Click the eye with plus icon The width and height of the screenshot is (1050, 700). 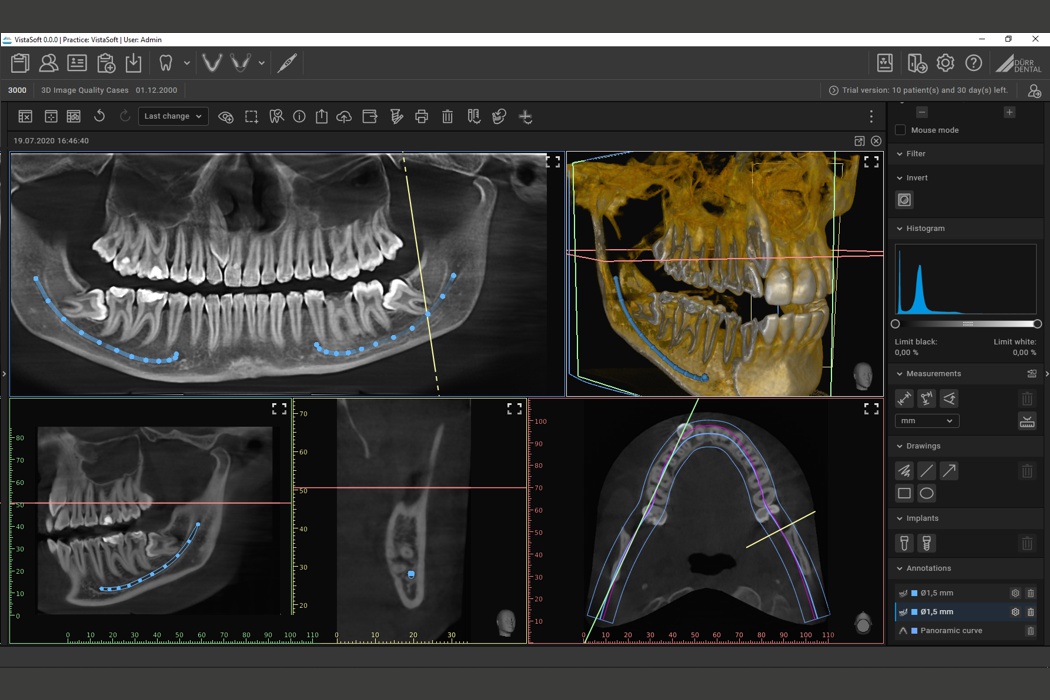pyautogui.click(x=226, y=117)
